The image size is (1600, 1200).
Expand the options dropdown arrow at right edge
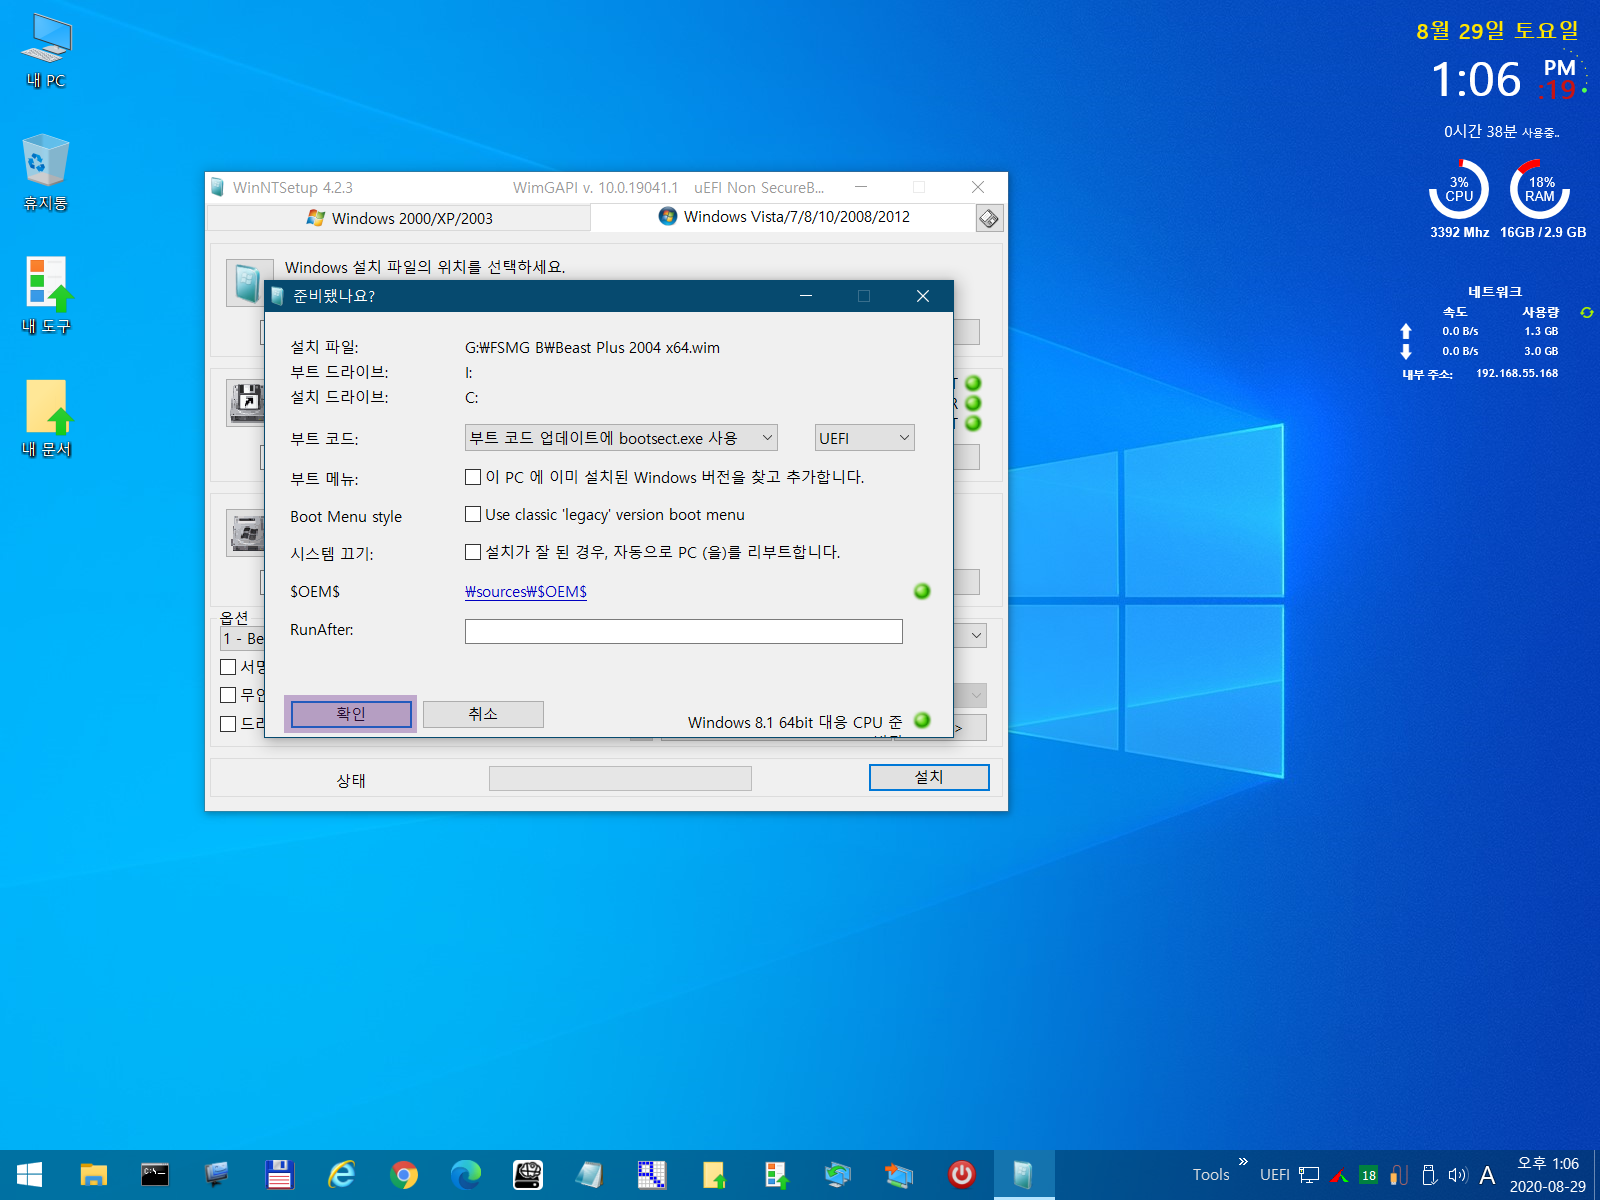pos(977,636)
